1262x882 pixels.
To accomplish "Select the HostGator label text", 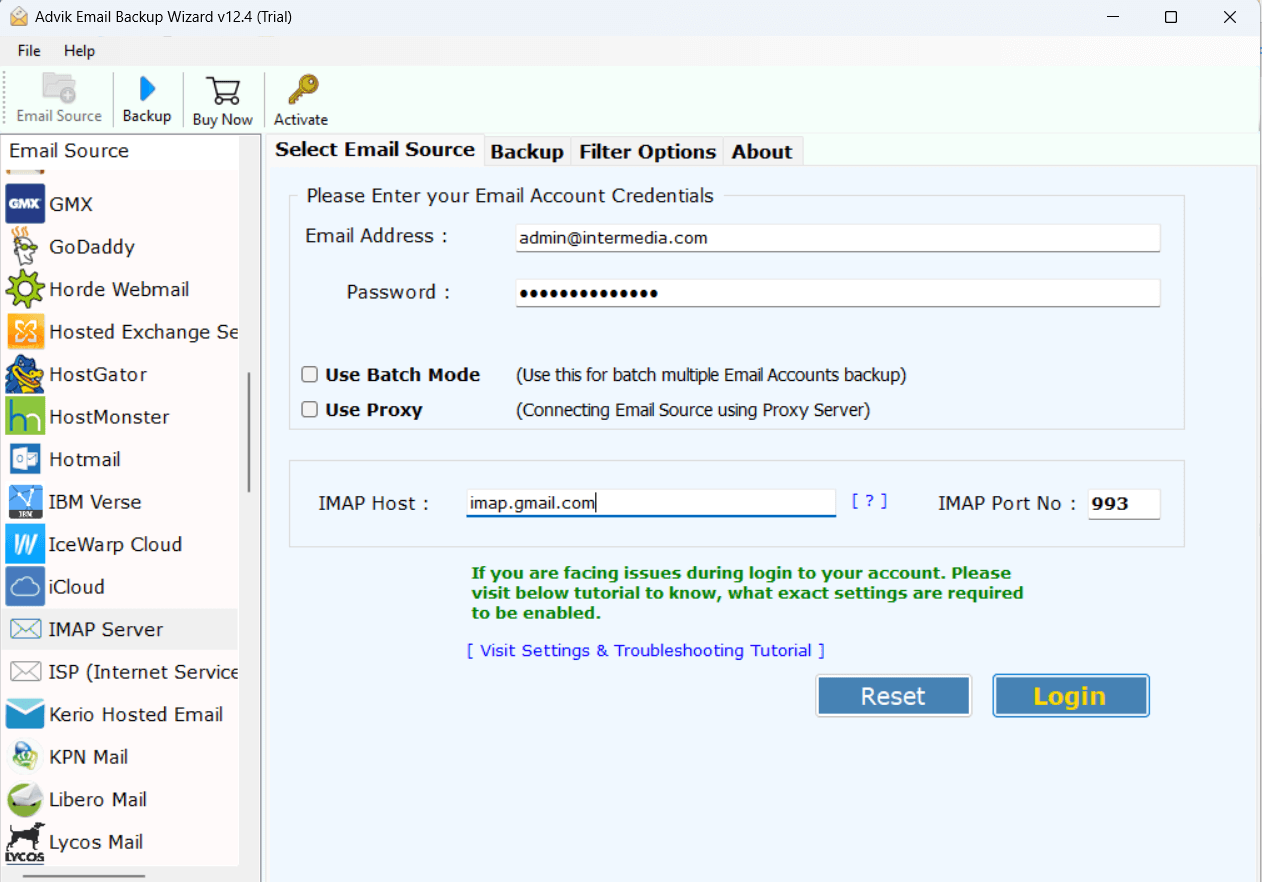I will [x=98, y=374].
